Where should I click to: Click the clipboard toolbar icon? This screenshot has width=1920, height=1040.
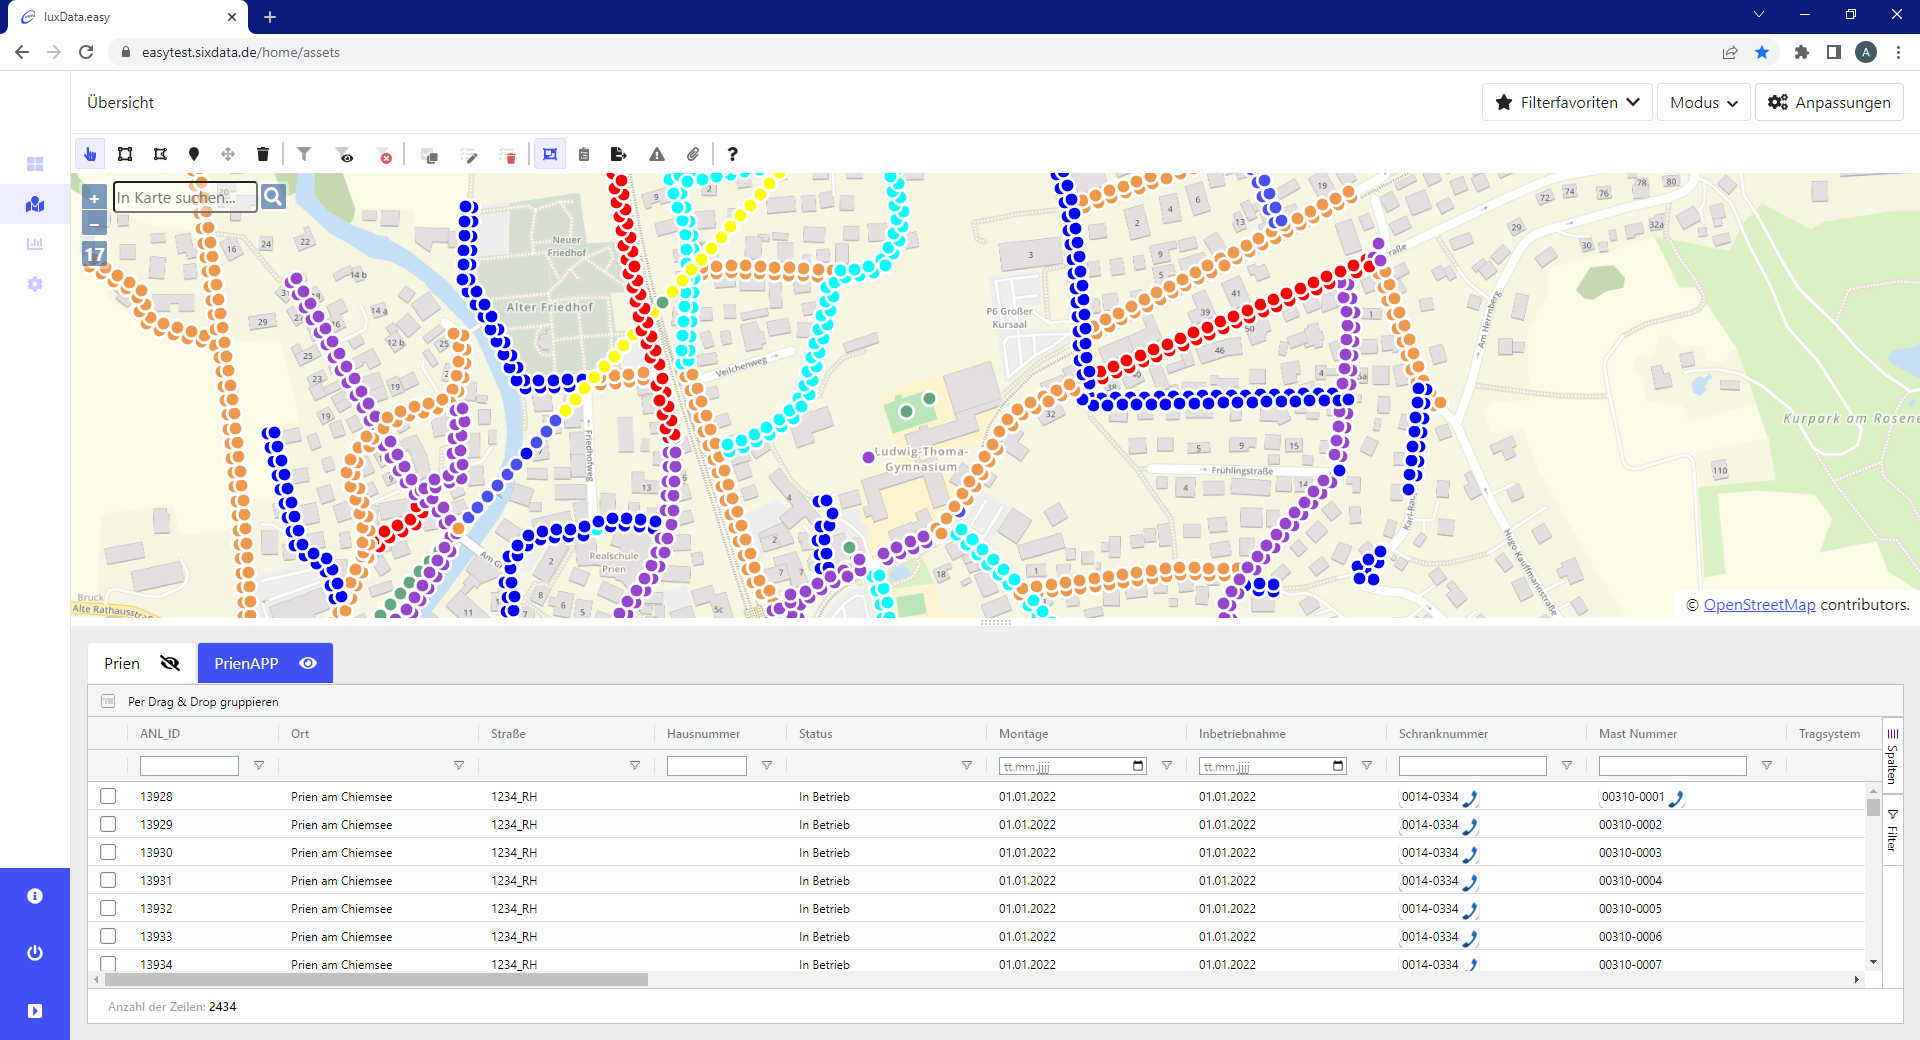point(584,154)
